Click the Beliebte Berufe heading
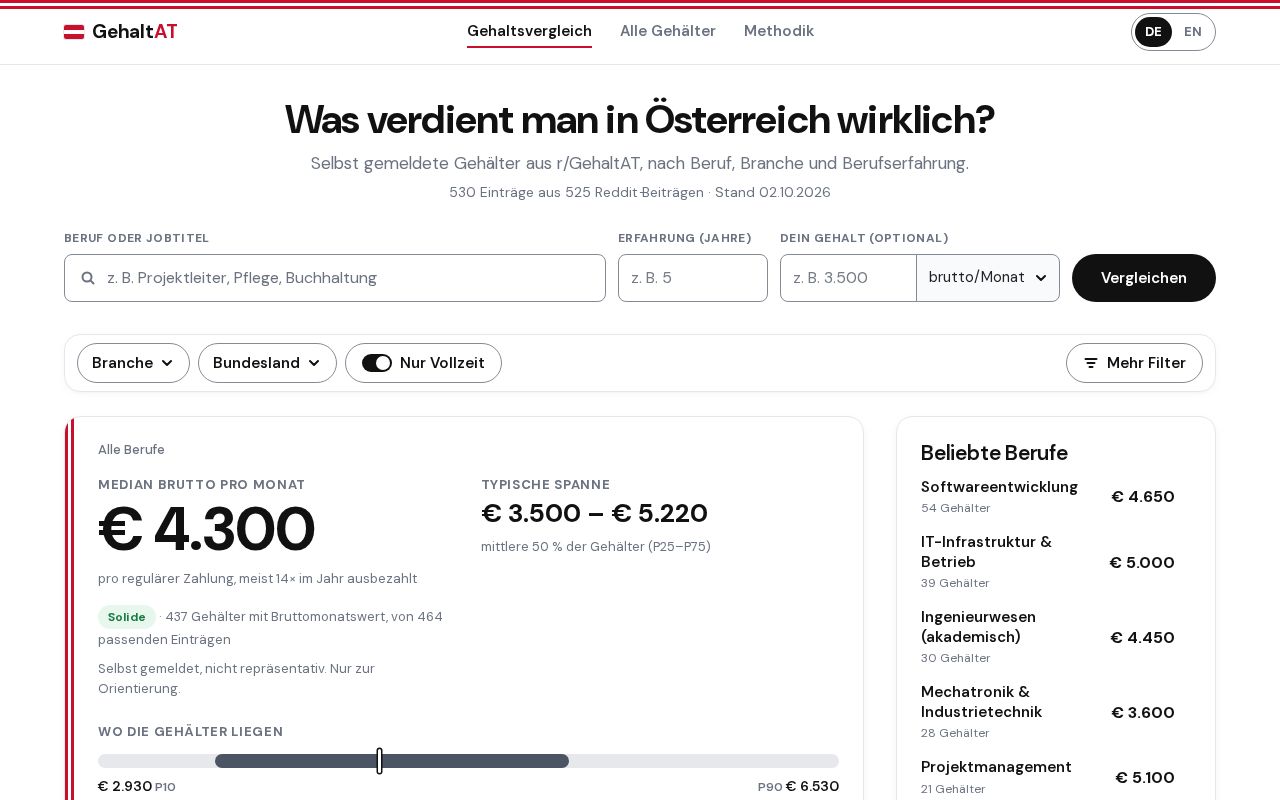Image resolution: width=1280 pixels, height=800 pixels. (x=994, y=453)
